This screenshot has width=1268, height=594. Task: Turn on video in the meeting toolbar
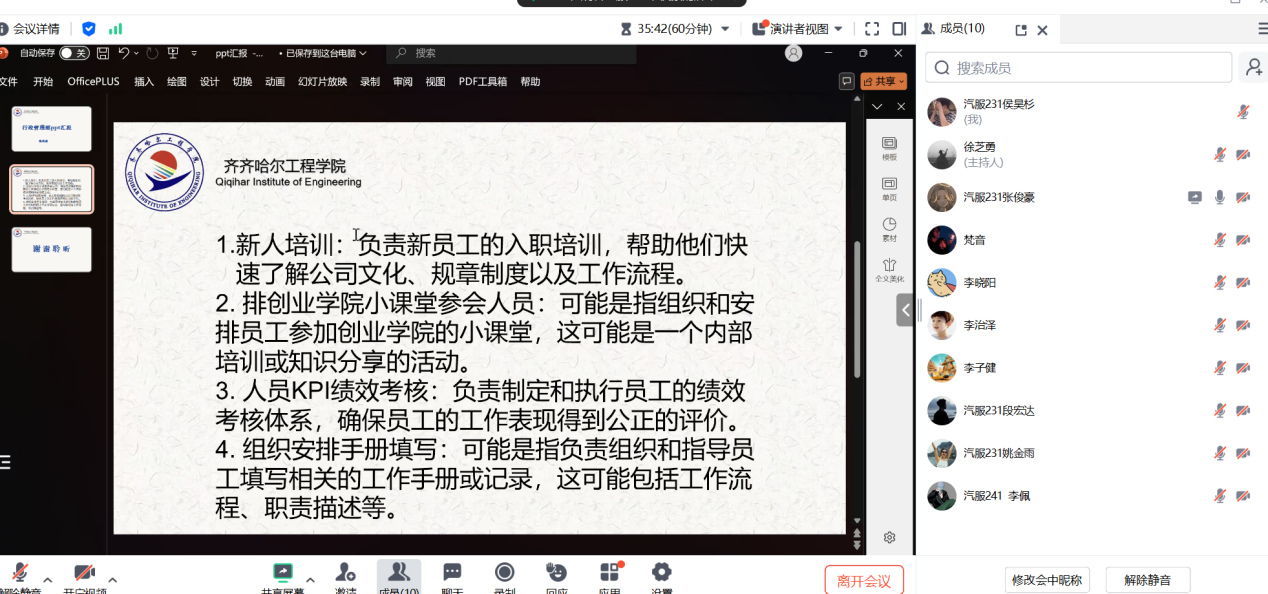pos(85,574)
